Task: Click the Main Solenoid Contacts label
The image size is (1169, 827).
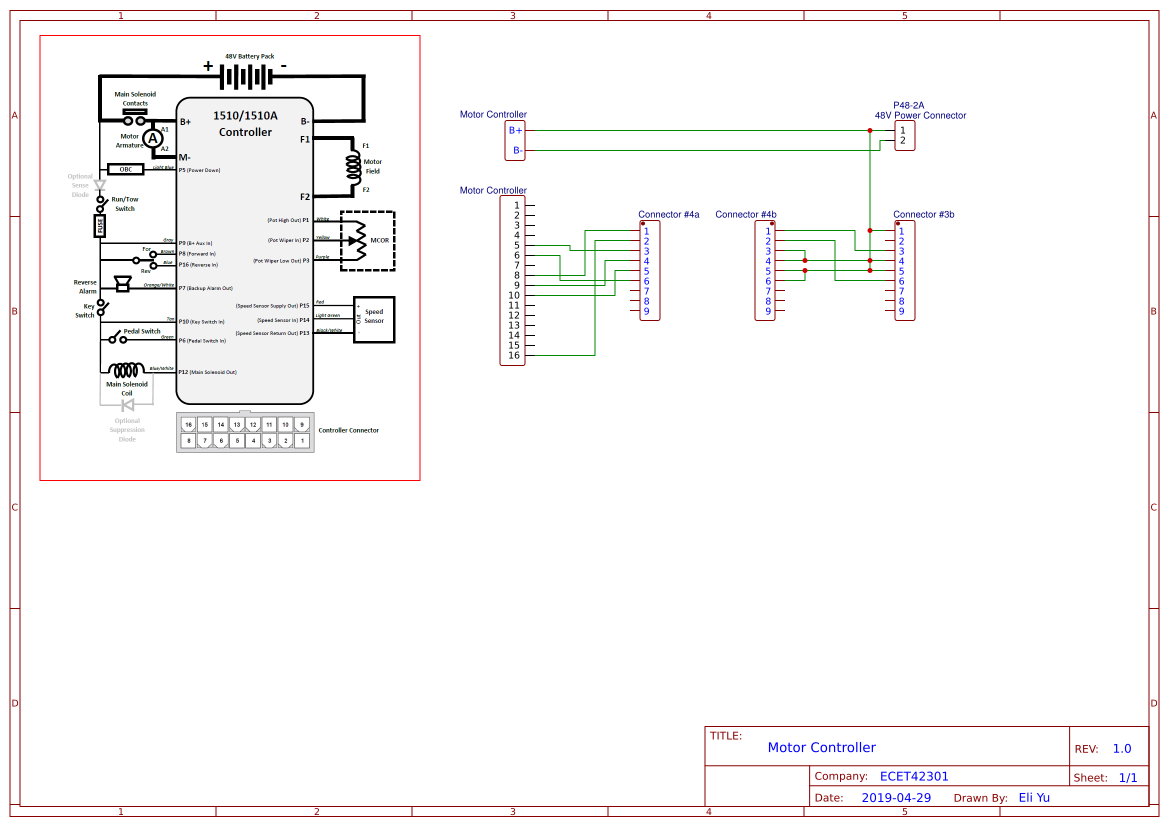Action: [x=135, y=98]
